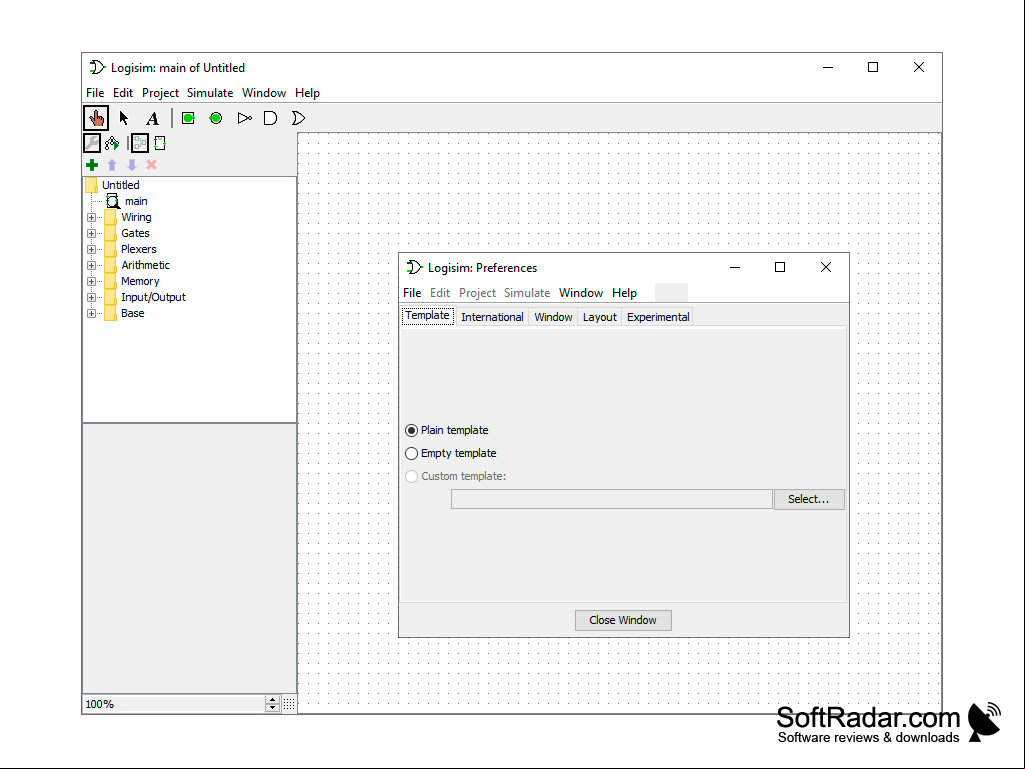Decrease zoom with the down stepper arrow
Viewport: 1025px width, 769px height.
pos(273,708)
